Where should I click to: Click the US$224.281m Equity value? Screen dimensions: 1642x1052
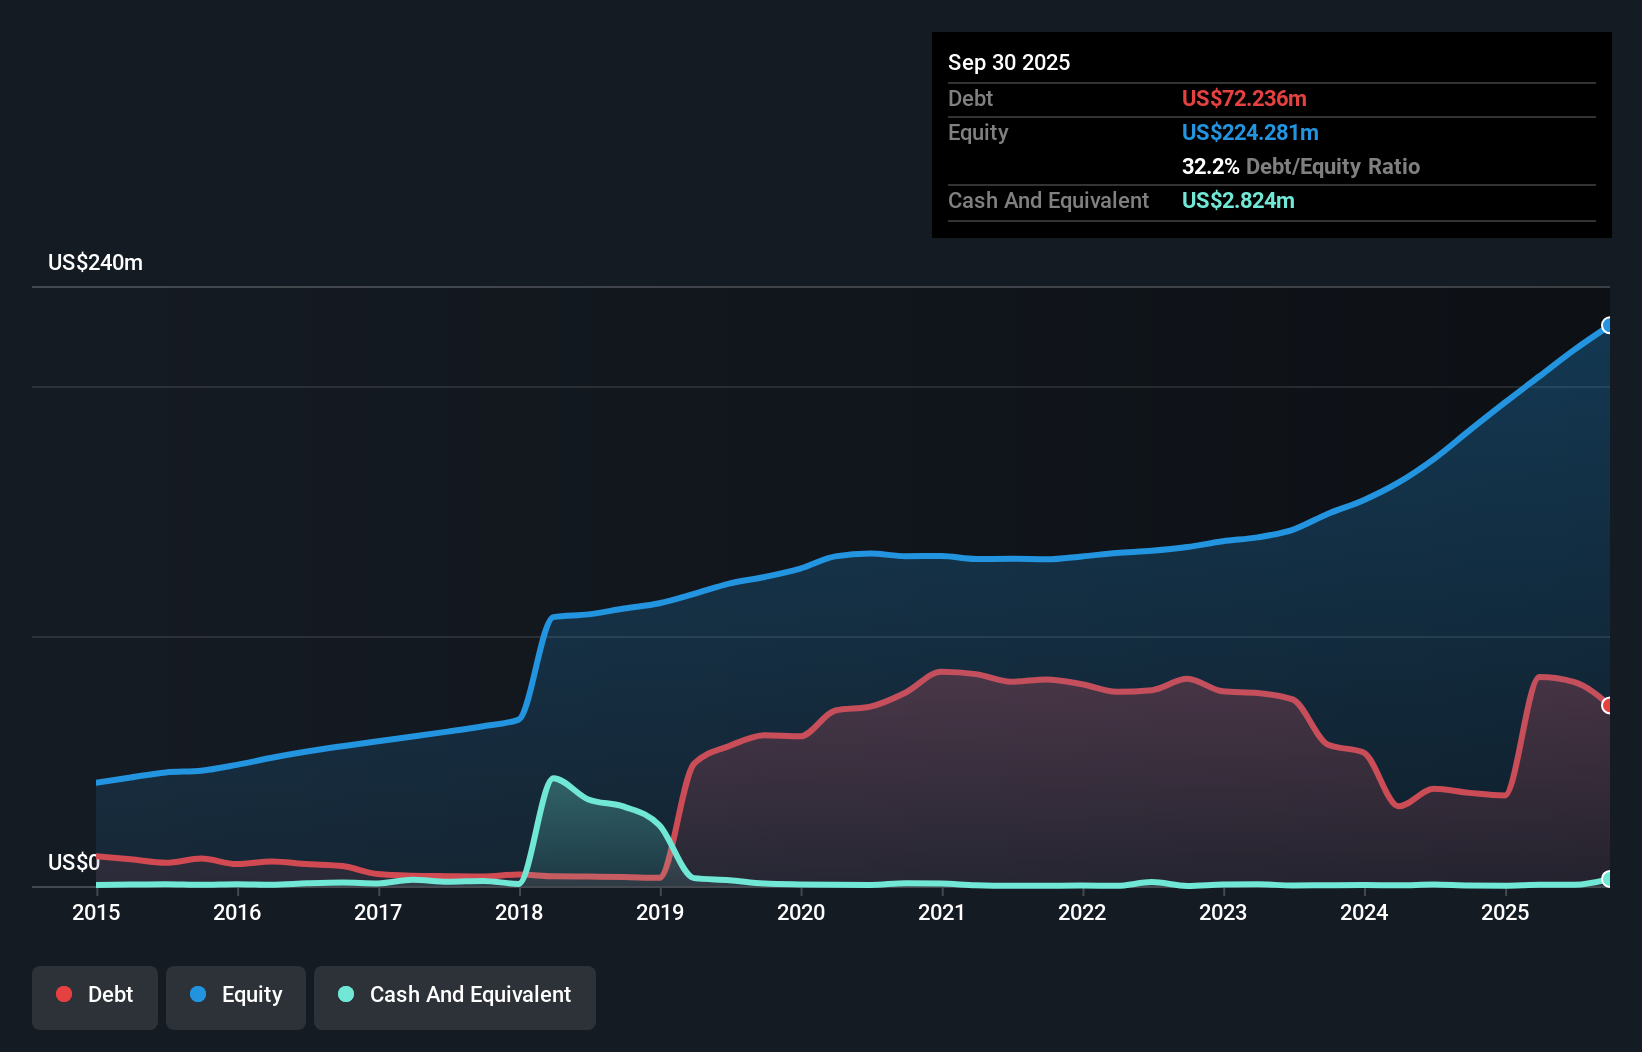pos(1250,132)
